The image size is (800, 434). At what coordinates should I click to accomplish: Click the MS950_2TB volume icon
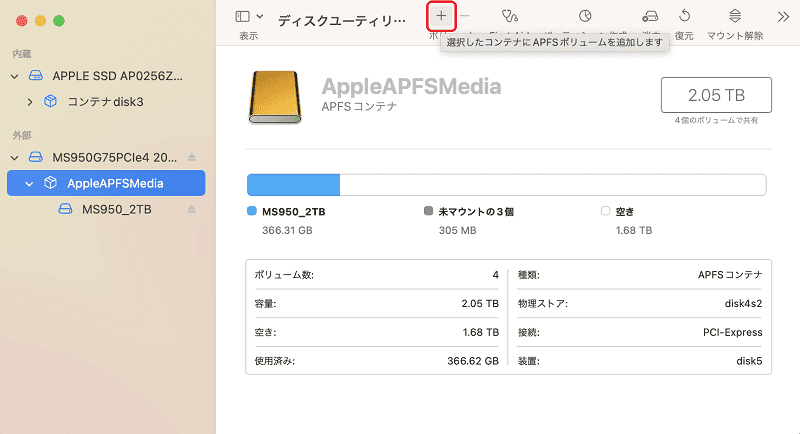(65, 209)
